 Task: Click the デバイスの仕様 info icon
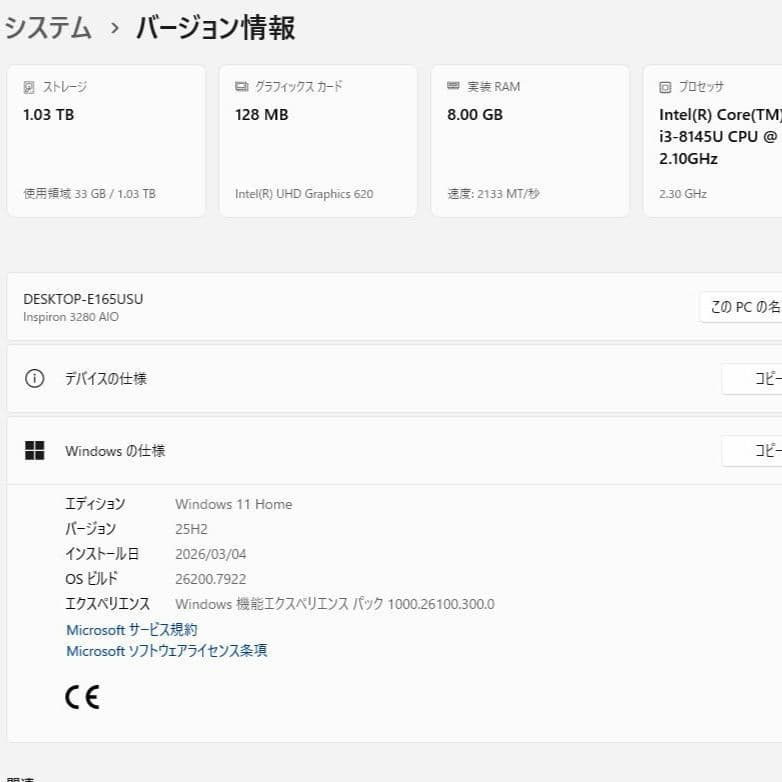(34, 379)
